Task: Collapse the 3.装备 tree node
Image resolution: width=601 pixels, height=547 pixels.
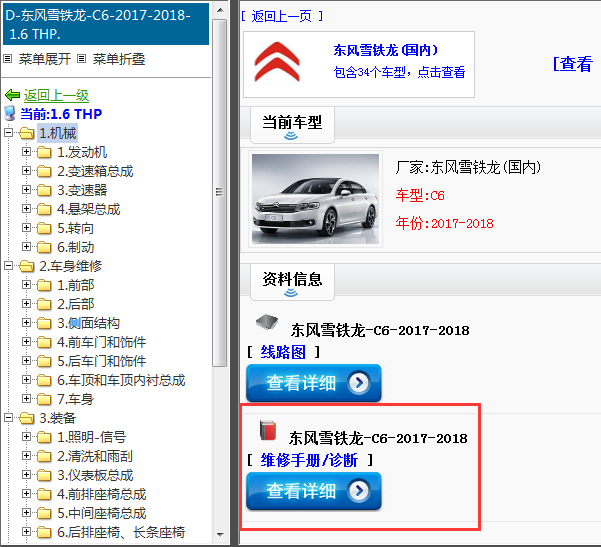Action: 8,418
